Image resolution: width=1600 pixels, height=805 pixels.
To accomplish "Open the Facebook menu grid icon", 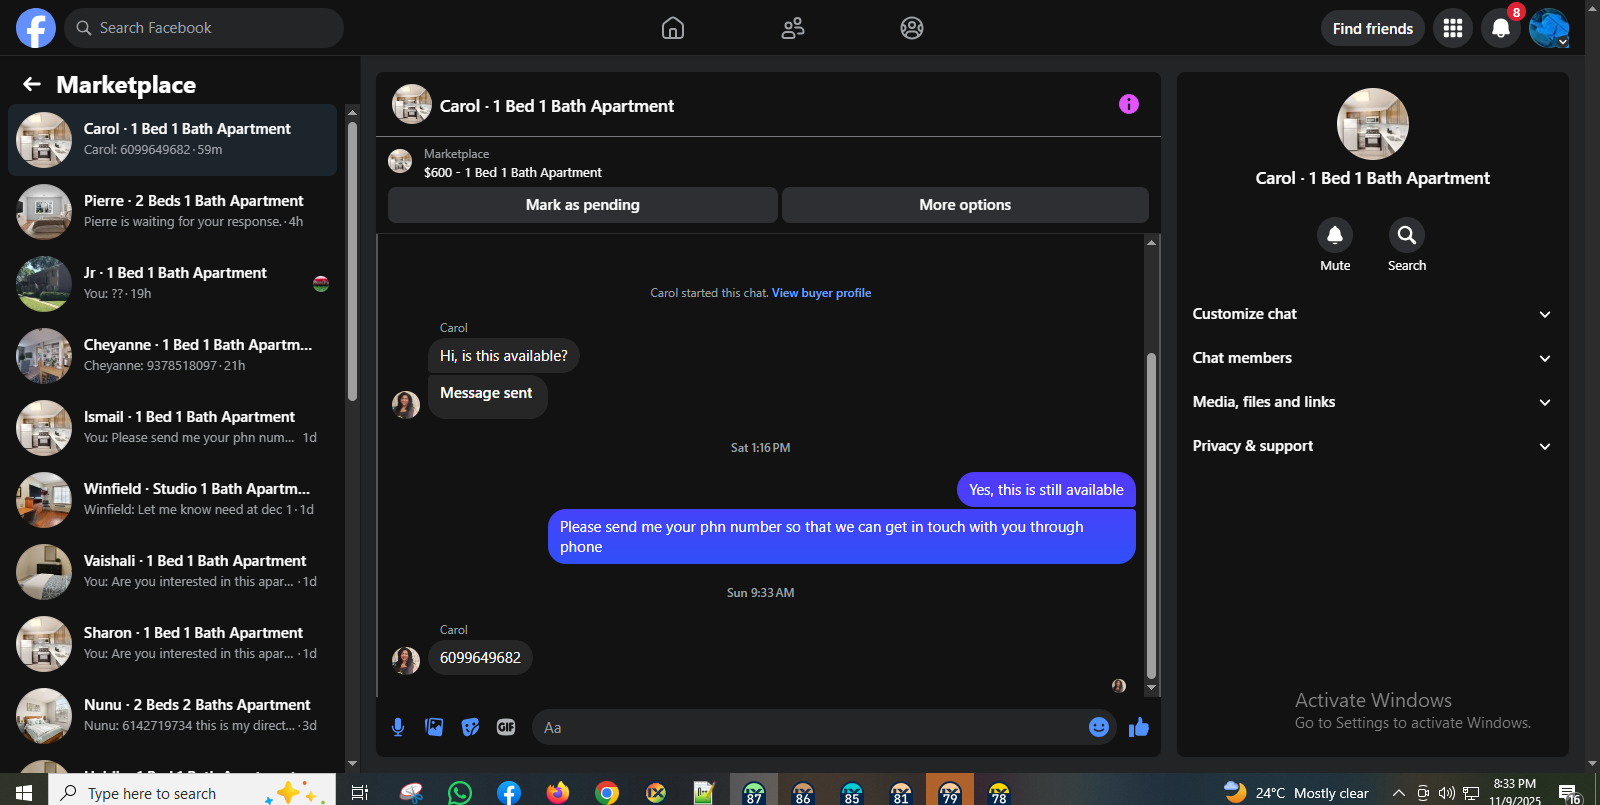I will point(1453,28).
